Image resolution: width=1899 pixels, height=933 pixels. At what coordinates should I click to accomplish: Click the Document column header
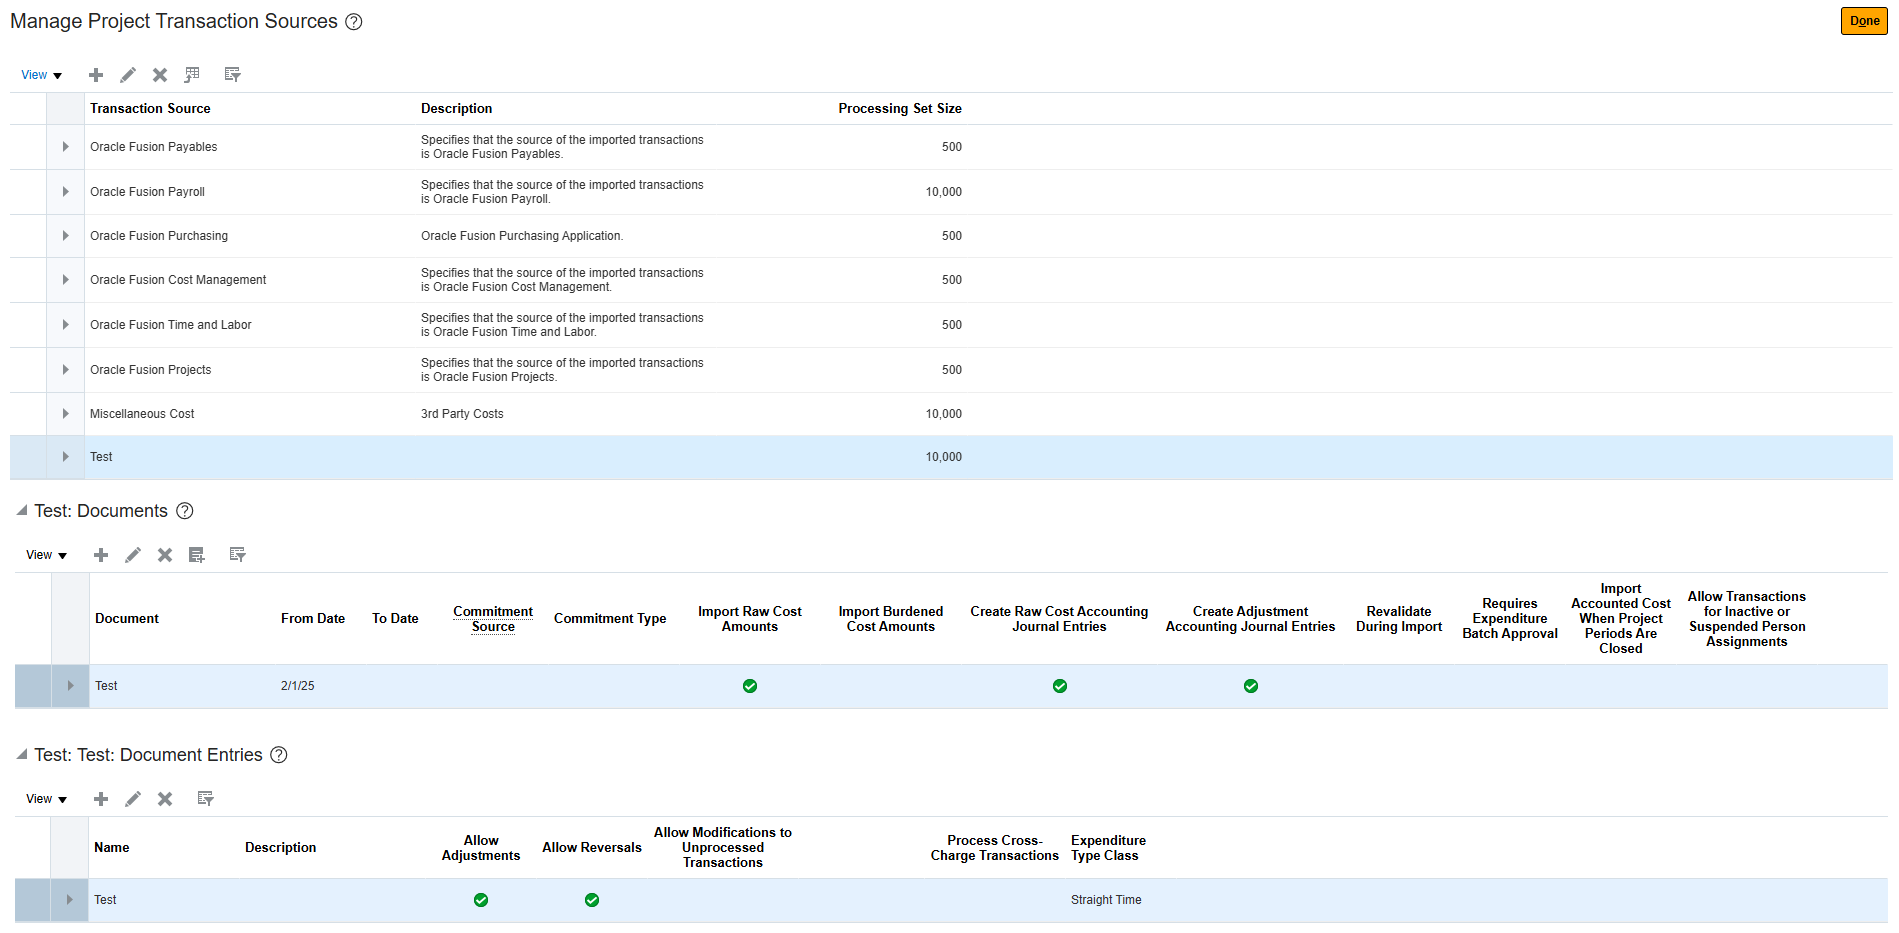click(x=127, y=619)
